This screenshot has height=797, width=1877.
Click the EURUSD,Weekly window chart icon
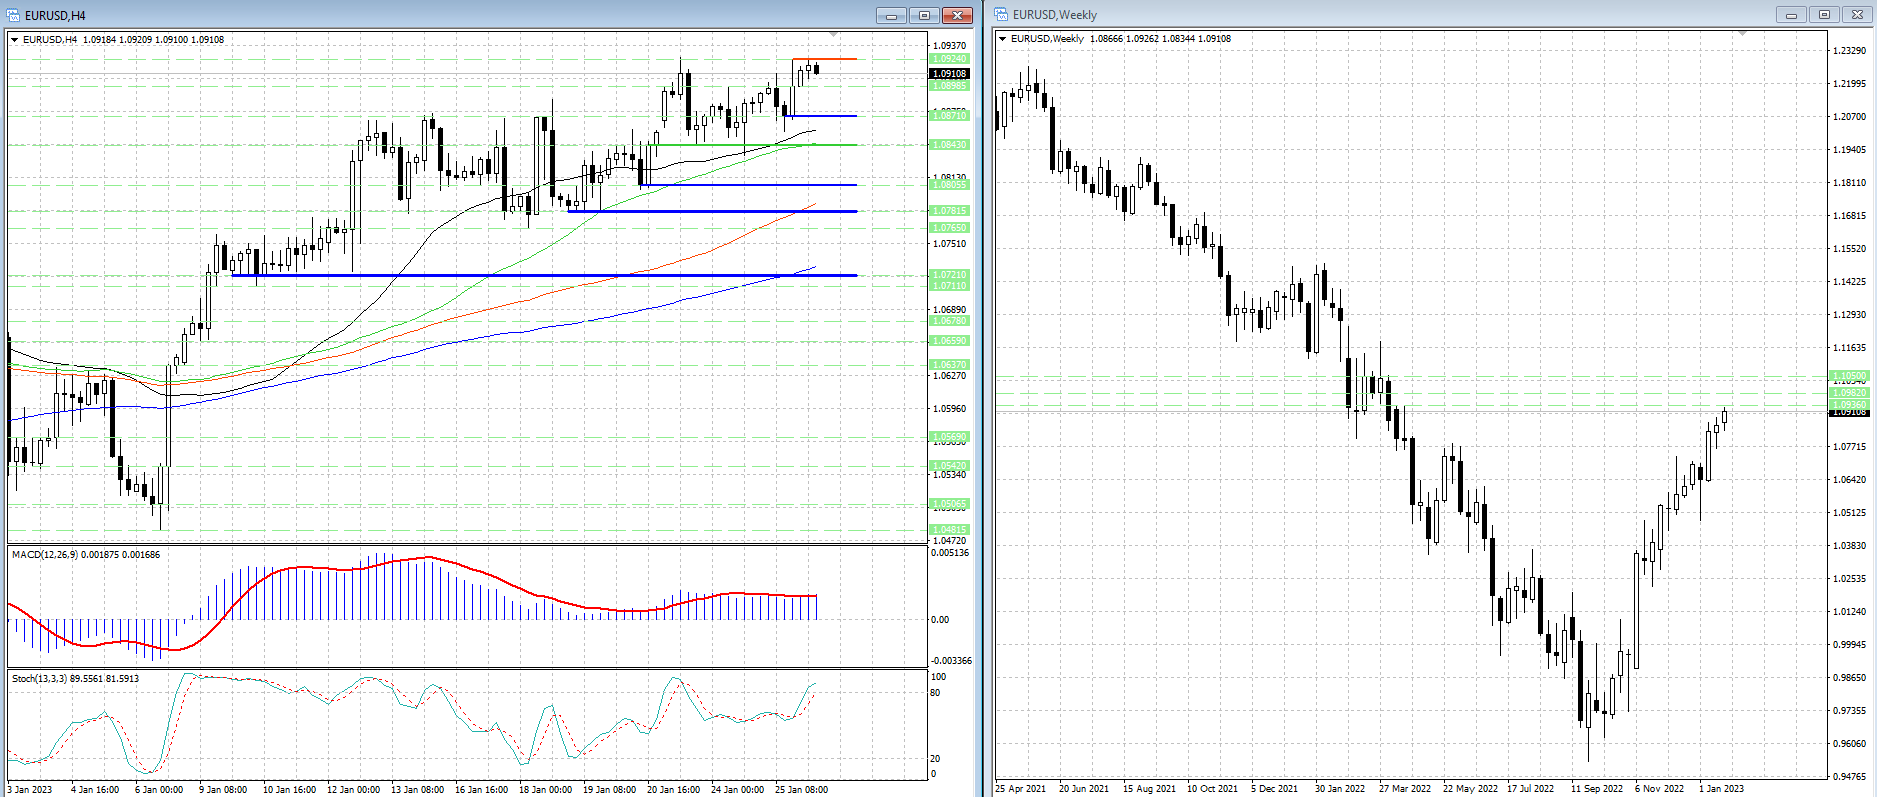pyautogui.click(x=1001, y=15)
